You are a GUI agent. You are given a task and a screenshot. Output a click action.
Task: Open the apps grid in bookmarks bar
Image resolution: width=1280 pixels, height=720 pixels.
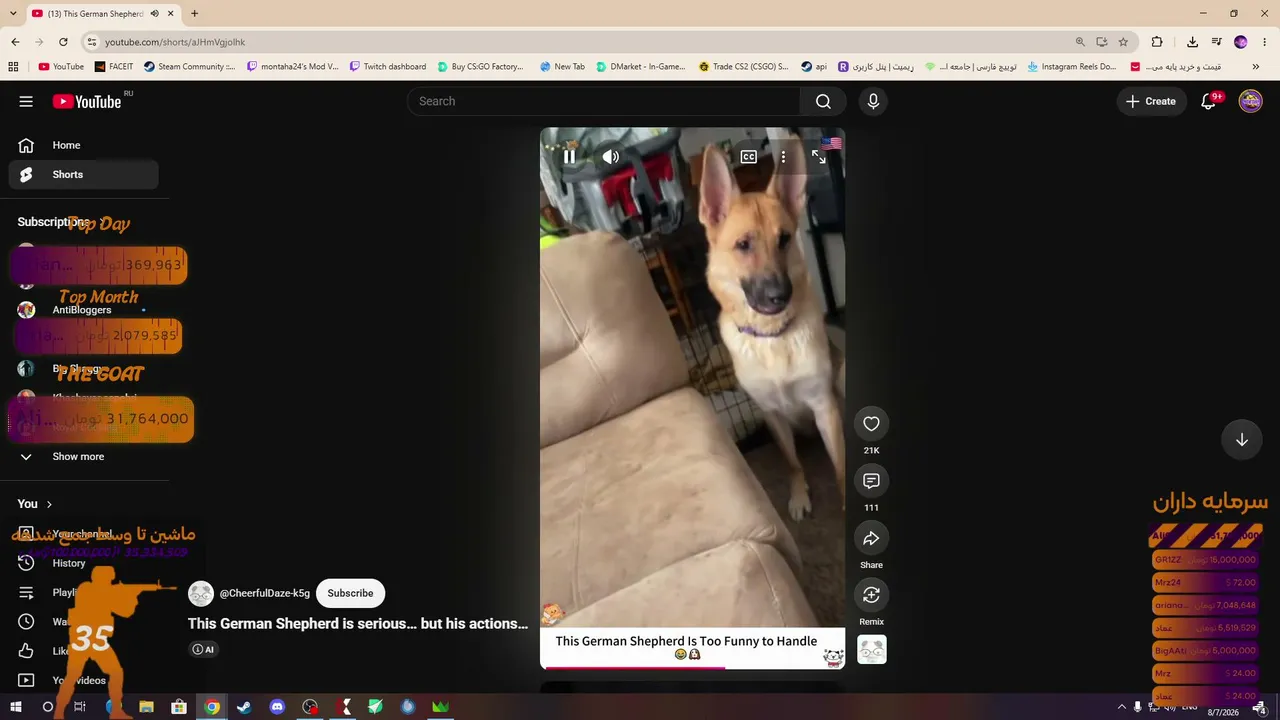pos(13,67)
